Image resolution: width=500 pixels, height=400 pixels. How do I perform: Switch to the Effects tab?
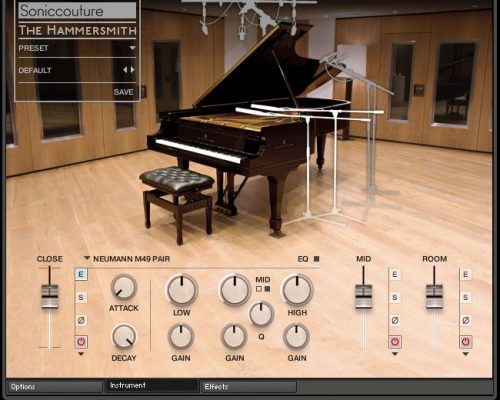coord(249,387)
